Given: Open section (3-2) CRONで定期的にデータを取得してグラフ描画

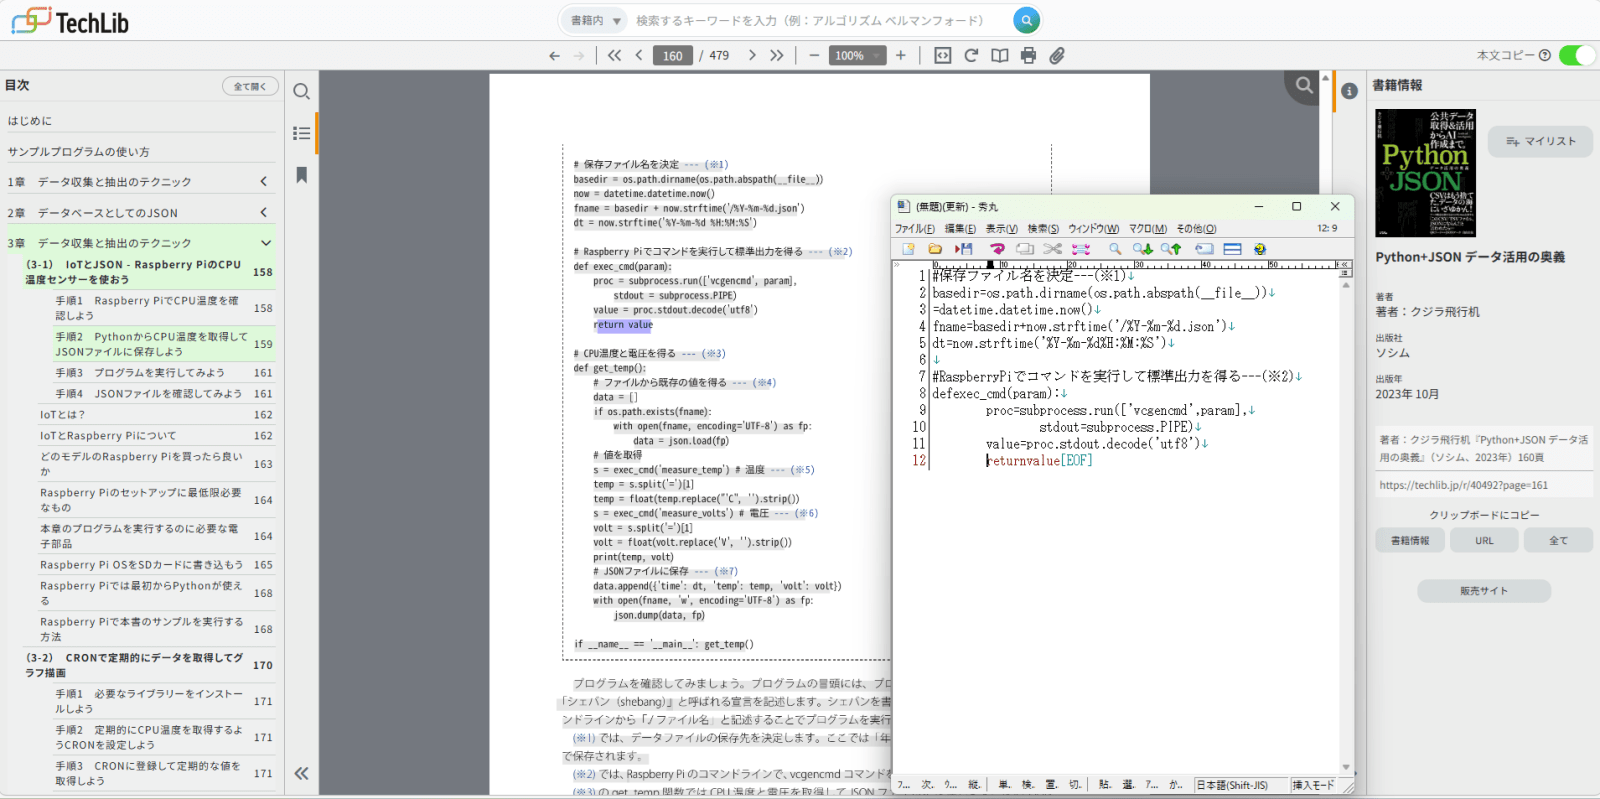Looking at the screenshot, I should [x=148, y=665].
